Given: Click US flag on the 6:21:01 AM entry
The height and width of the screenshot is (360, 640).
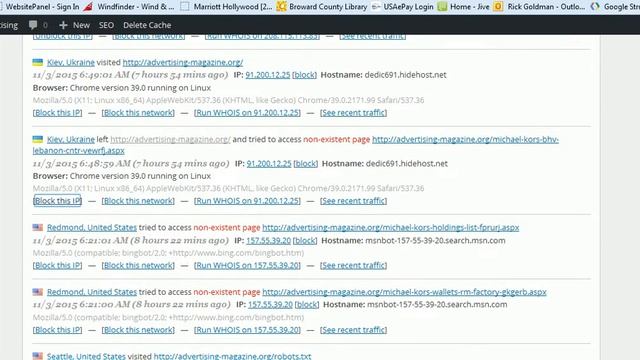Looking at the screenshot, I should 38,227.
